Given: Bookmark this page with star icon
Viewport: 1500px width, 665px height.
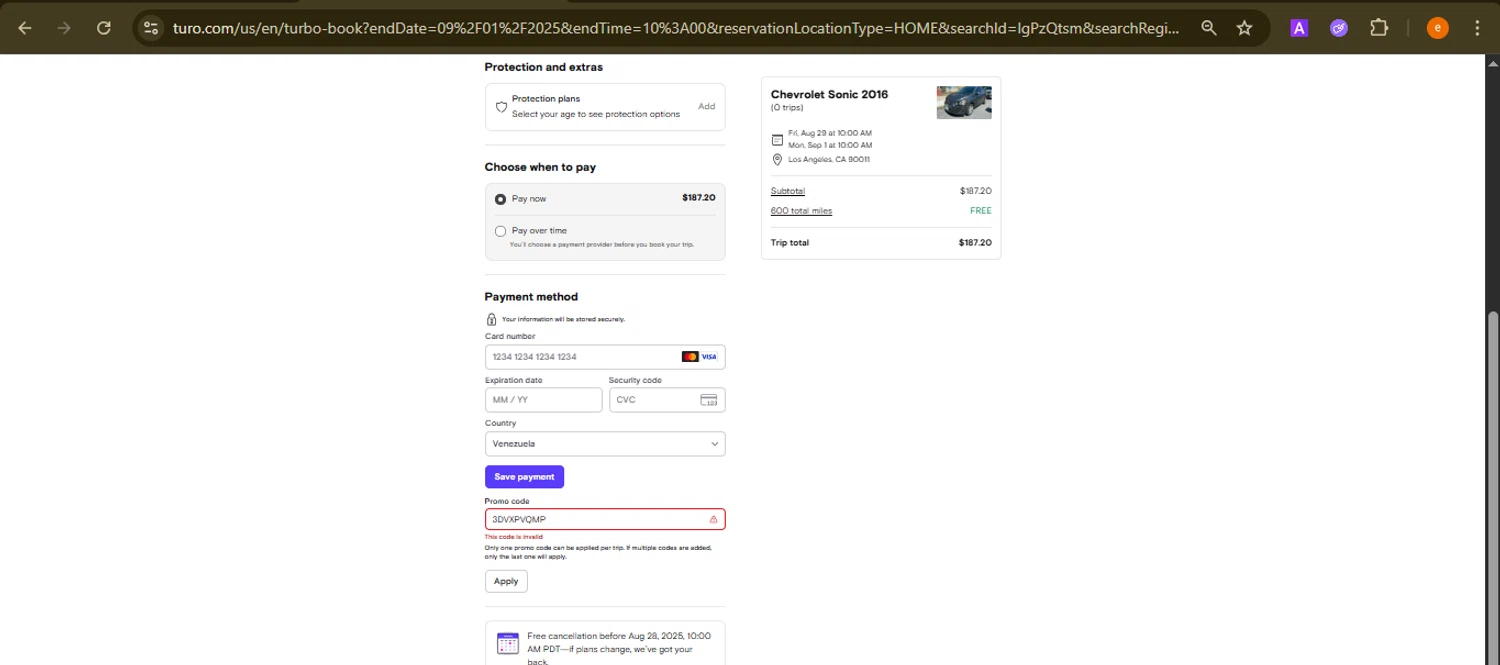Looking at the screenshot, I should pyautogui.click(x=1245, y=28).
